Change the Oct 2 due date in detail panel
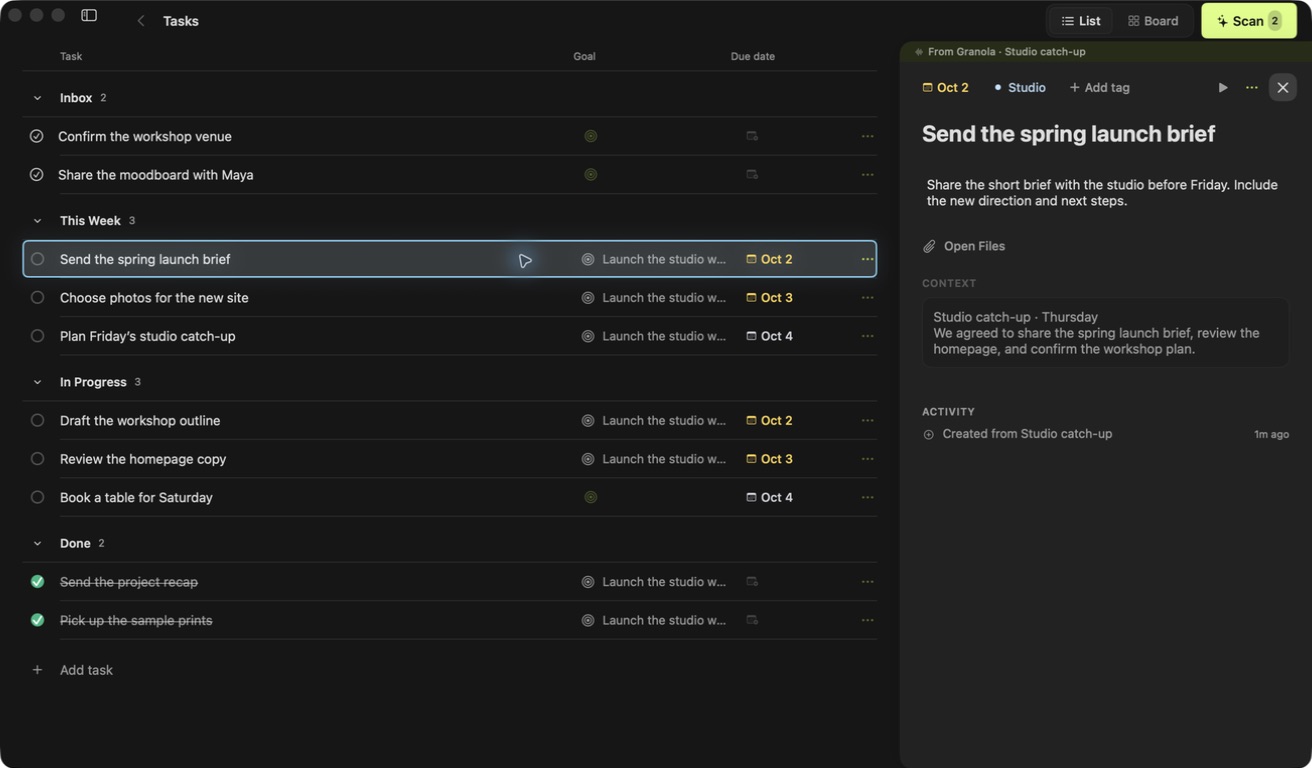Viewport: 1312px width, 768px height. pyautogui.click(x=945, y=88)
